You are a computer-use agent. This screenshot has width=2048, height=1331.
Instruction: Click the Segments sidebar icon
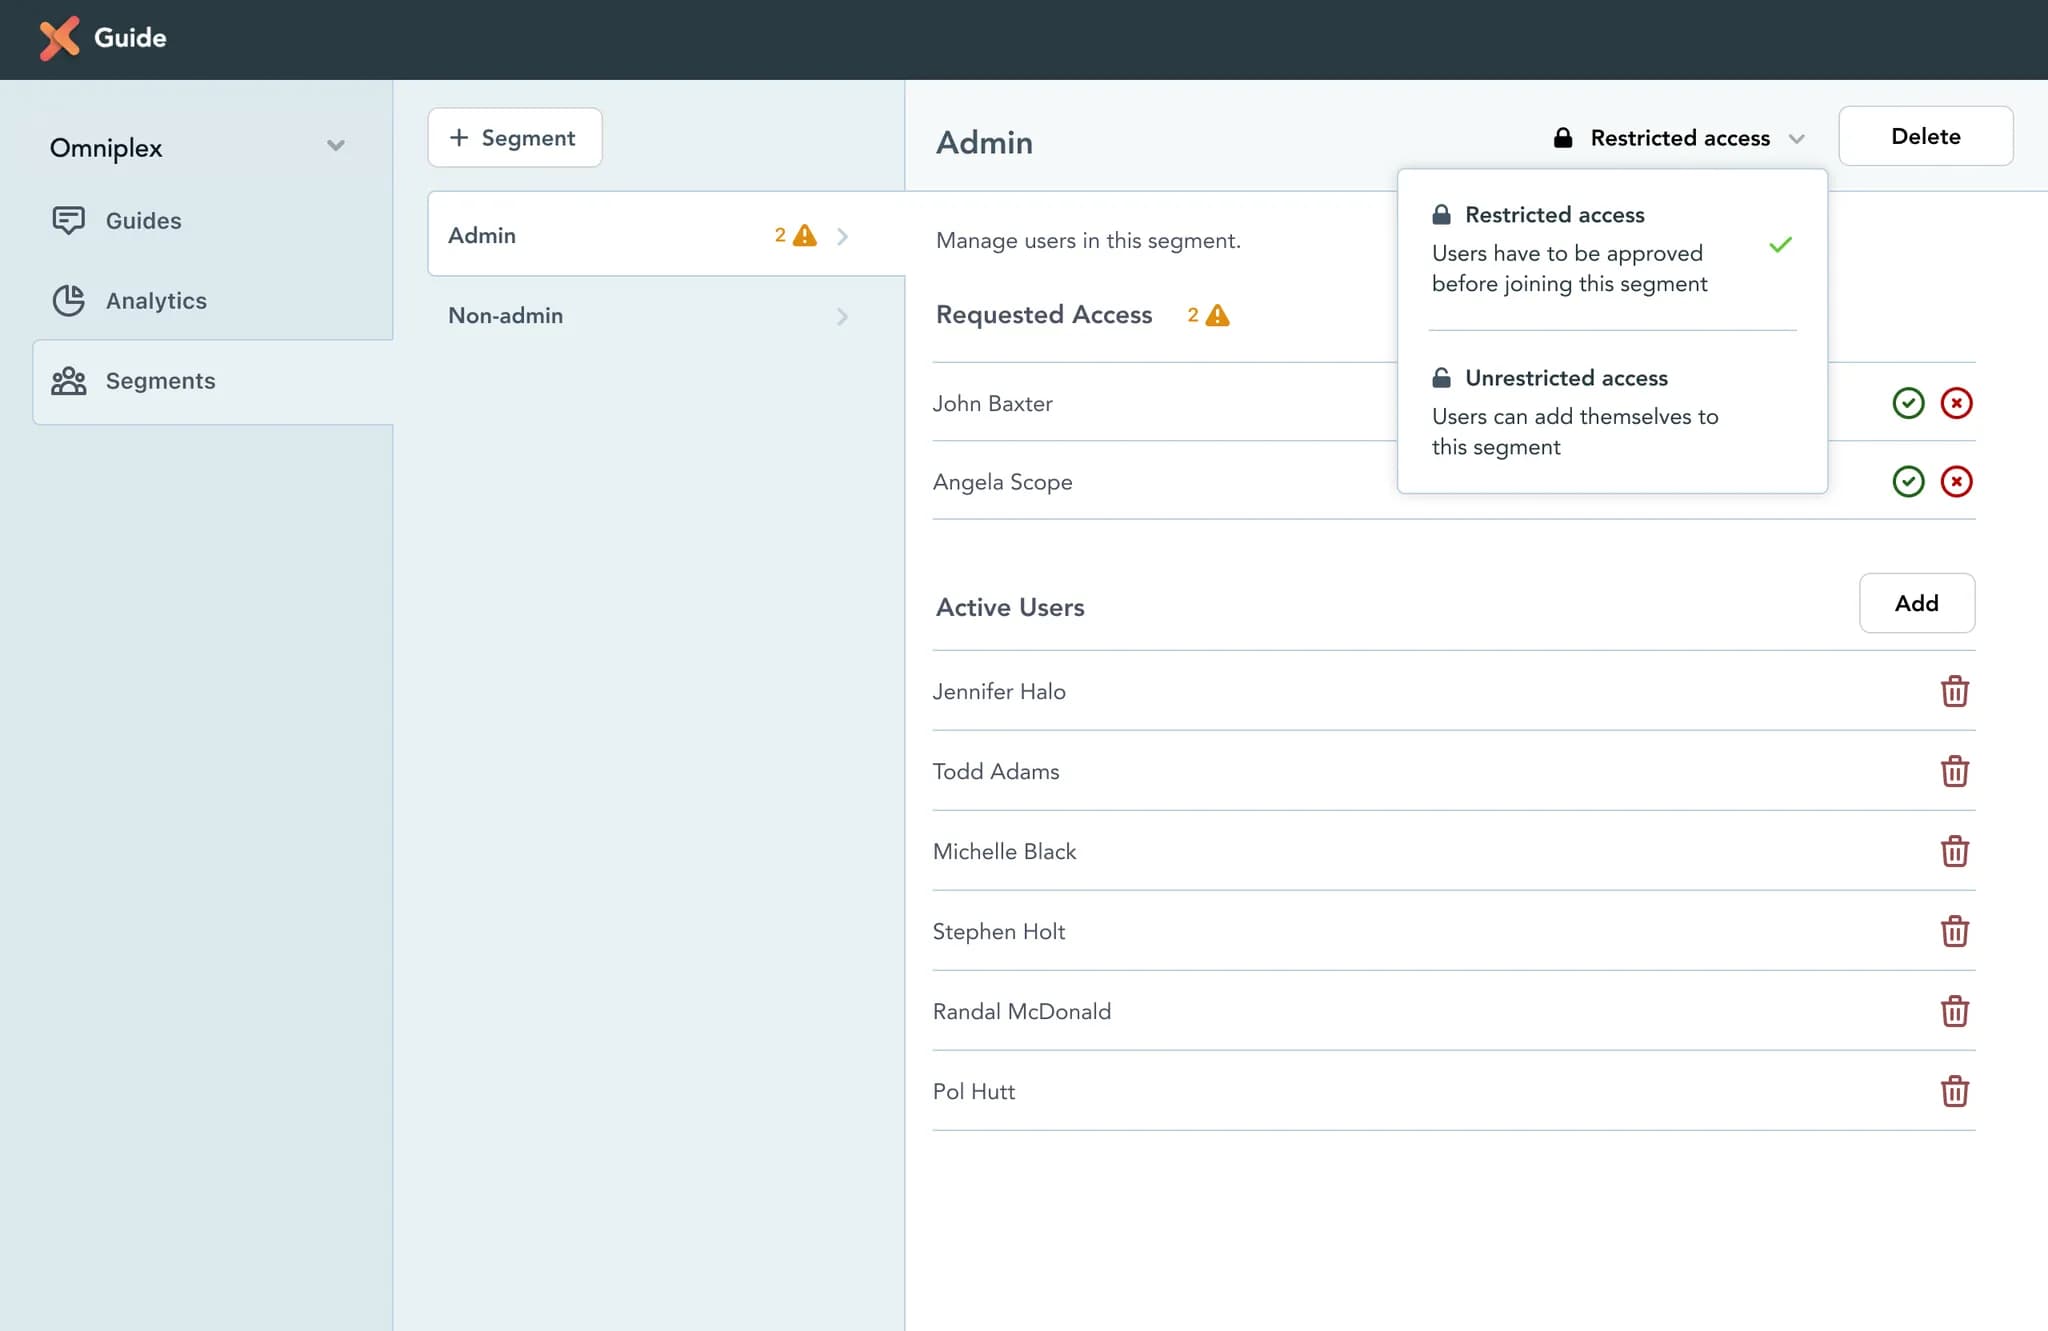click(66, 380)
